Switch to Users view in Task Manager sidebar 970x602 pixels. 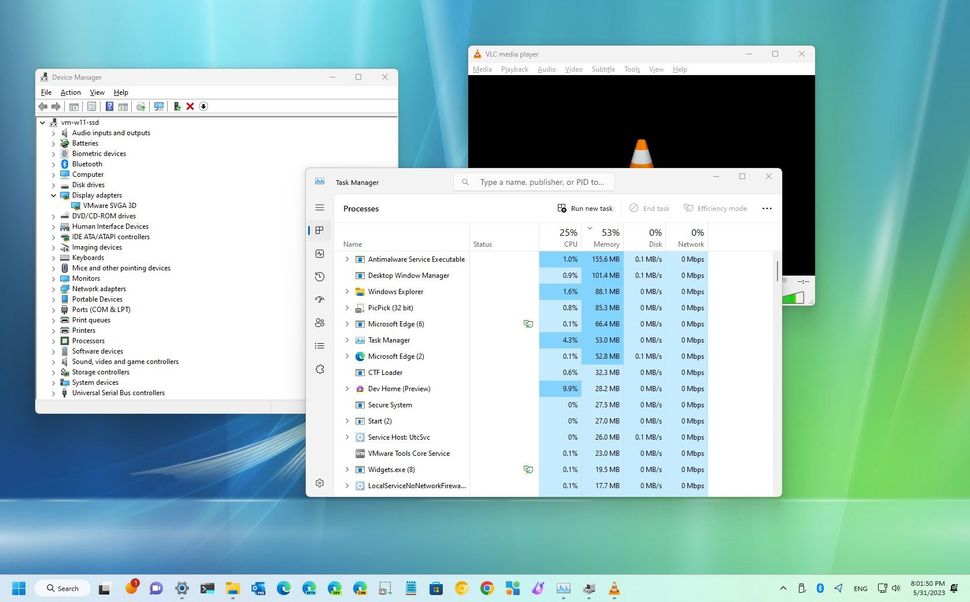point(320,322)
